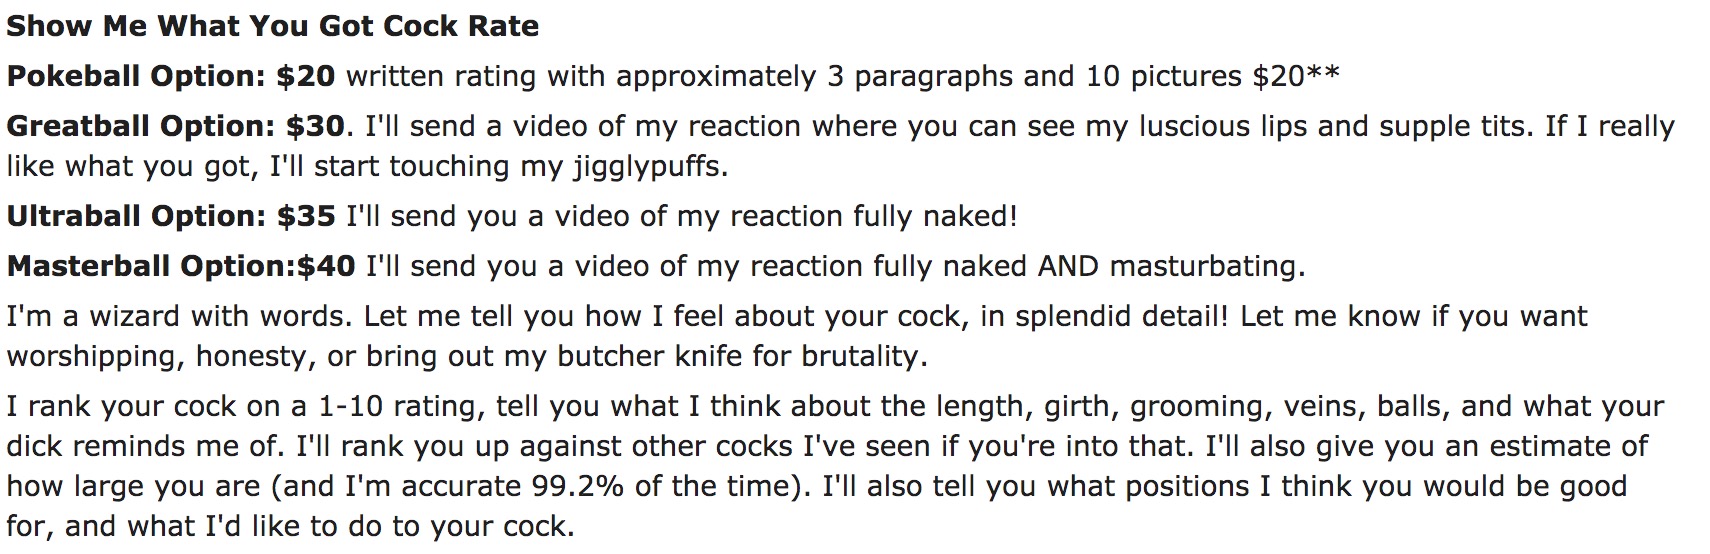This screenshot has width=1710, height=554.
Task: Select the "Pokeball Option: $20" bold label
Action: (x=171, y=76)
